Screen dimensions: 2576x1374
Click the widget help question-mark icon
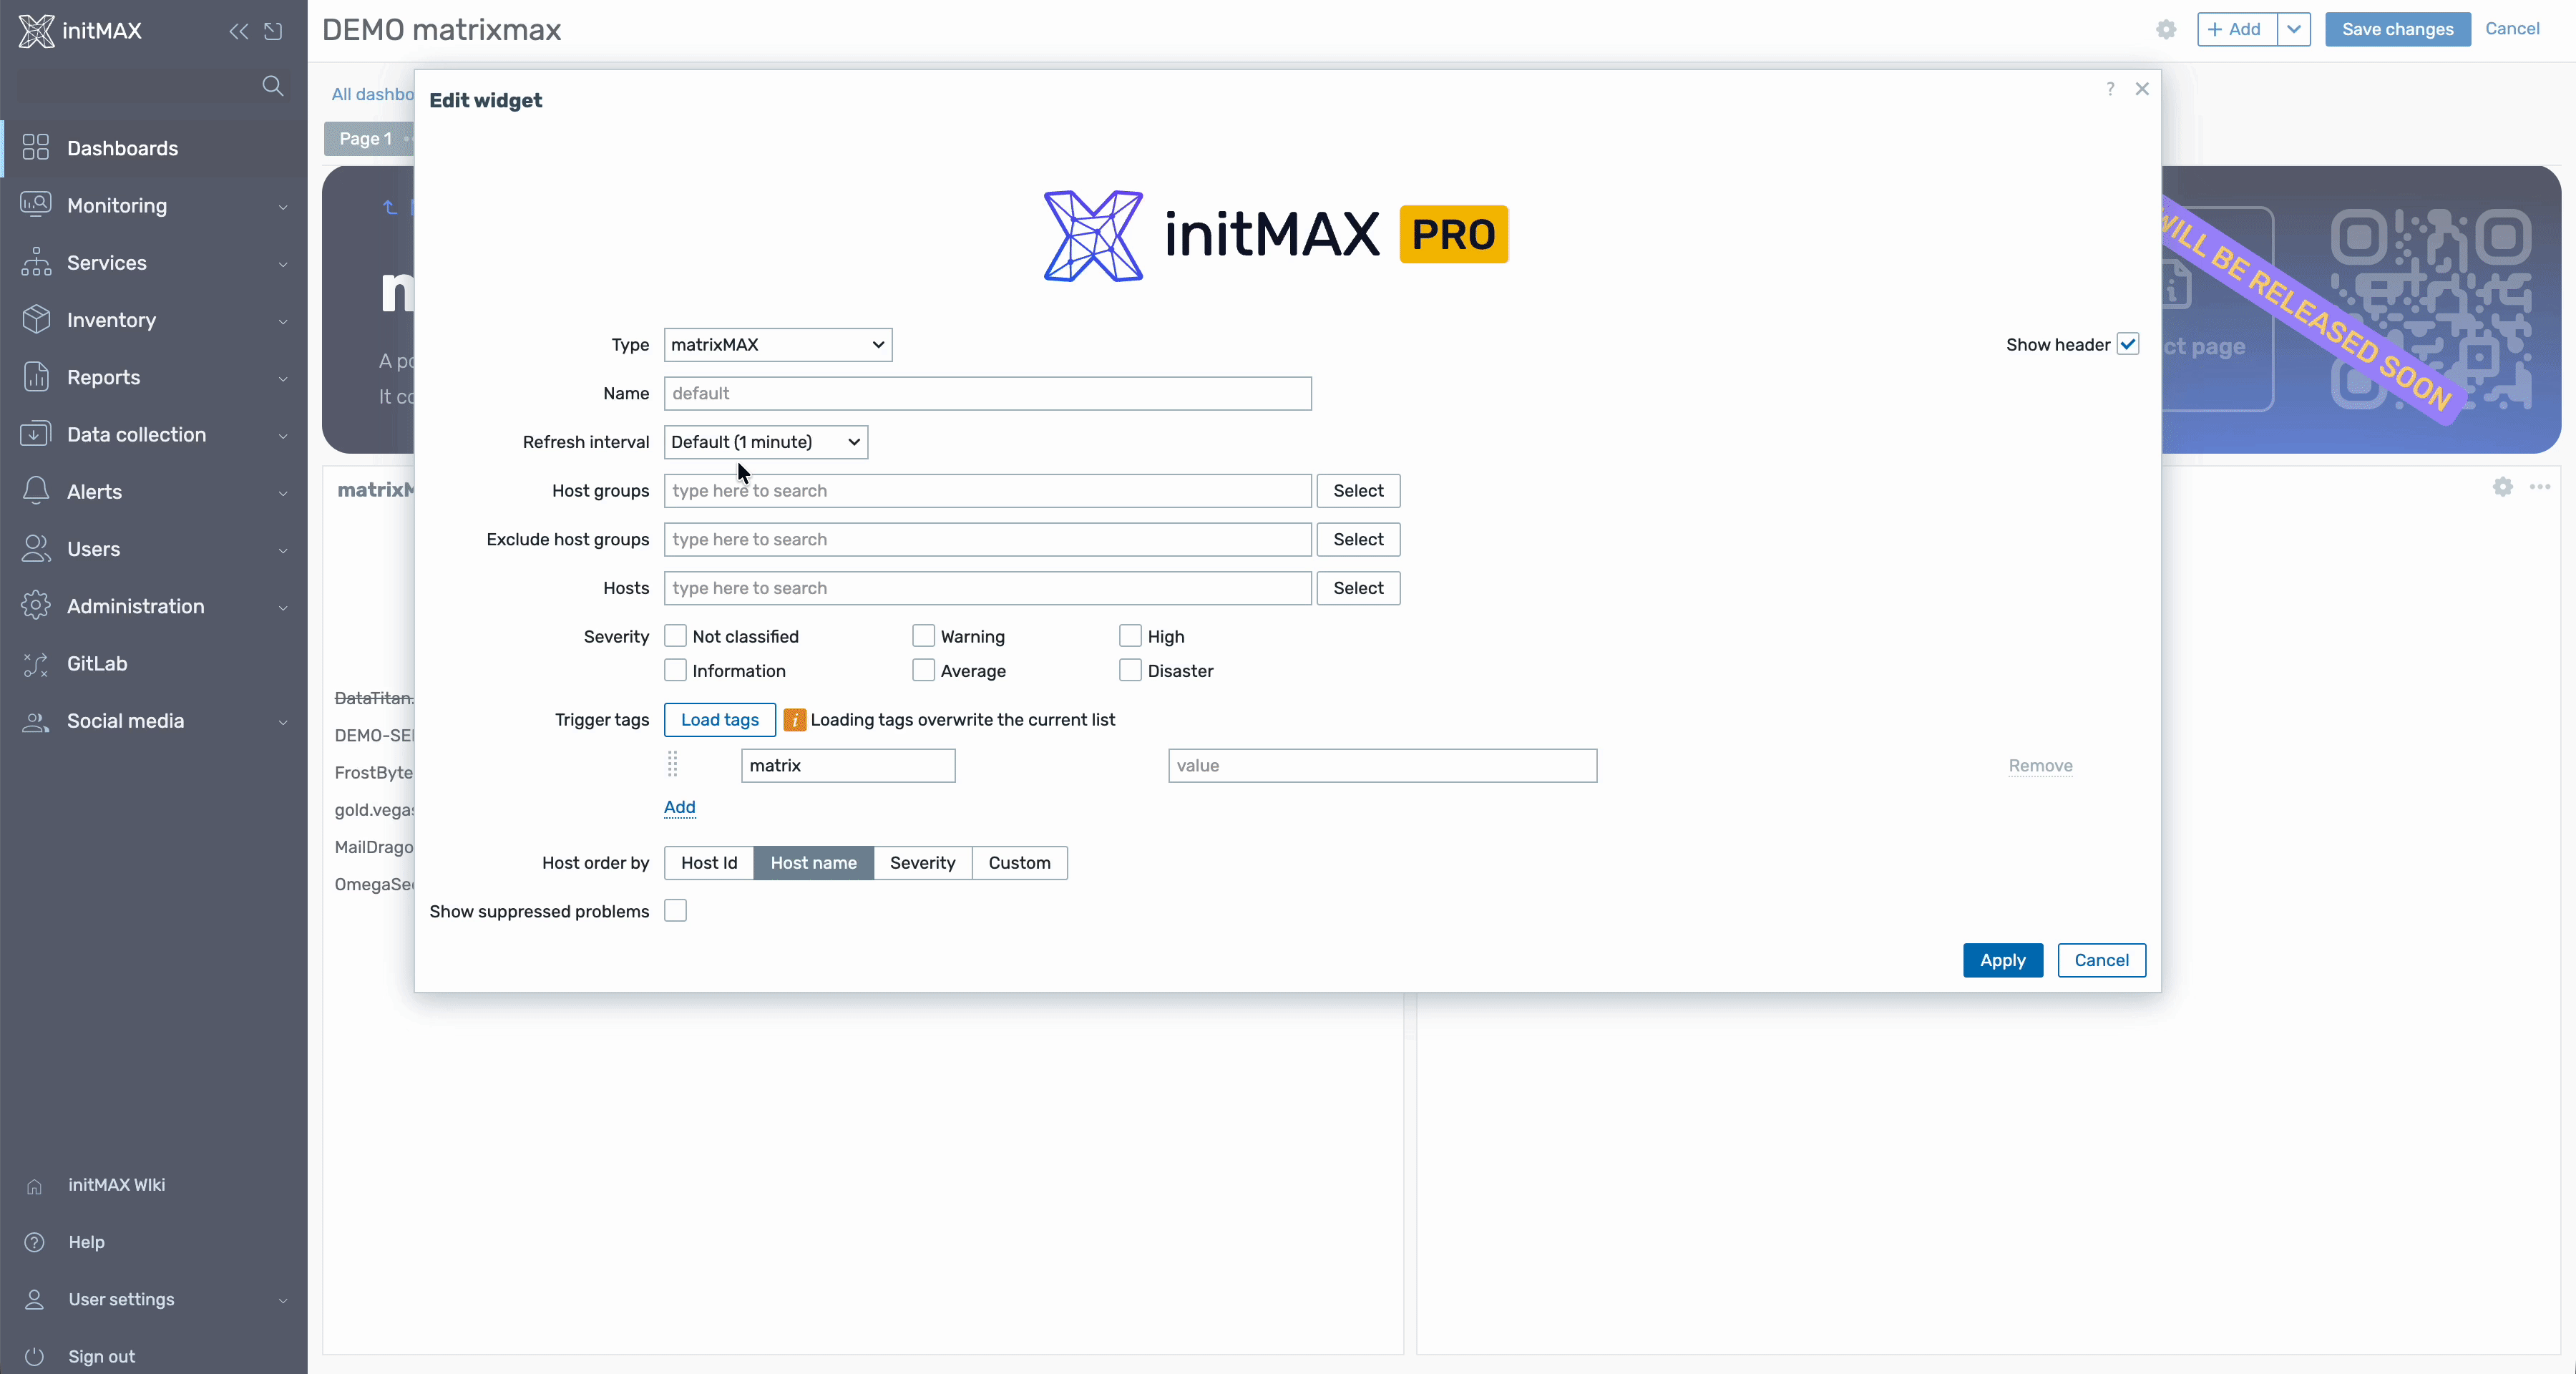click(x=2110, y=89)
